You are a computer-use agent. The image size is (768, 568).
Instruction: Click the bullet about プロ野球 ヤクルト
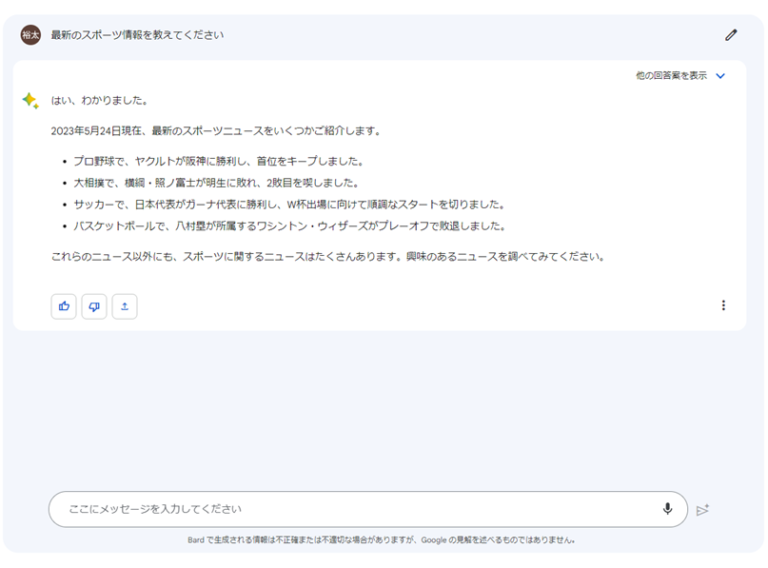coord(218,161)
